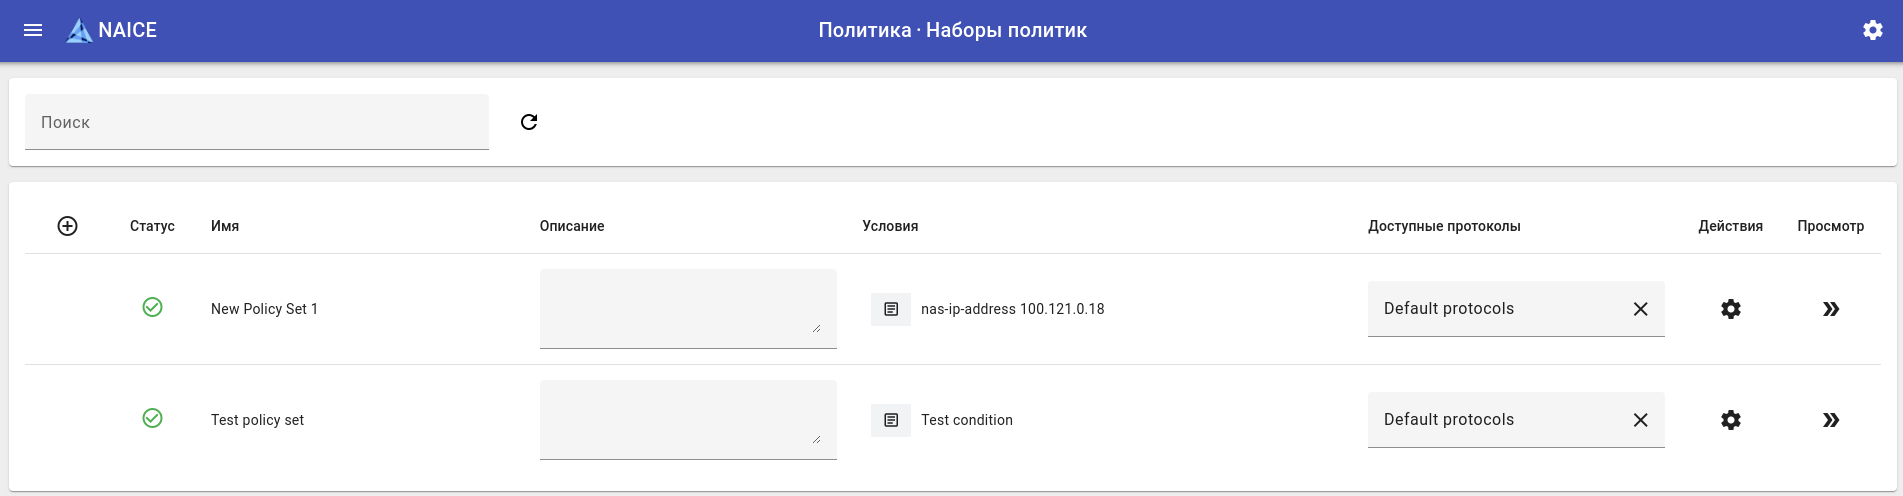Clear Default protocols in New Policy Set 1

point(1640,309)
